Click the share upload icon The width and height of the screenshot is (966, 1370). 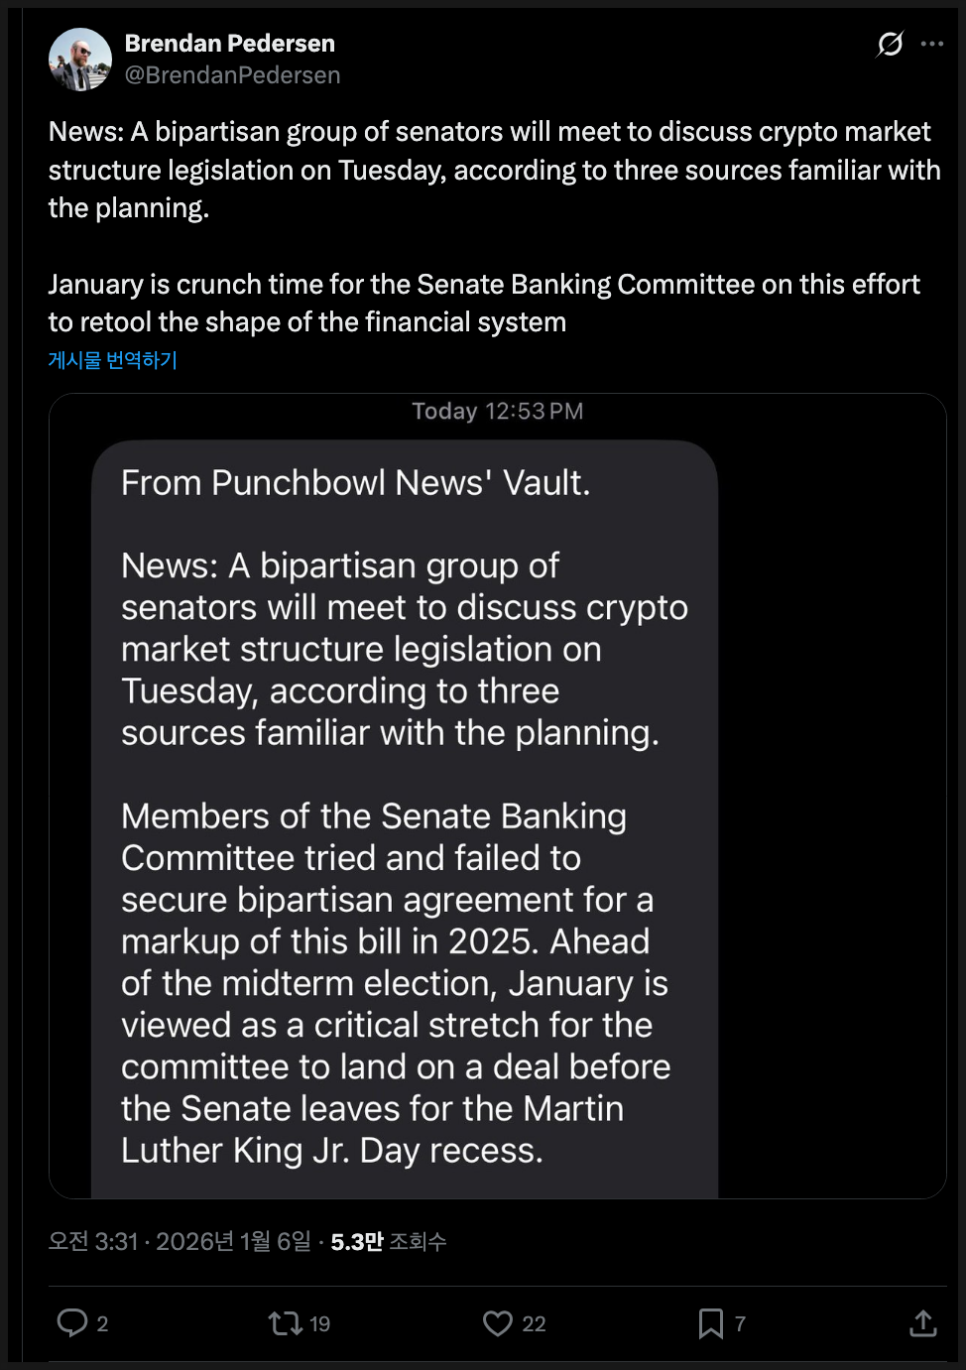click(x=922, y=1323)
